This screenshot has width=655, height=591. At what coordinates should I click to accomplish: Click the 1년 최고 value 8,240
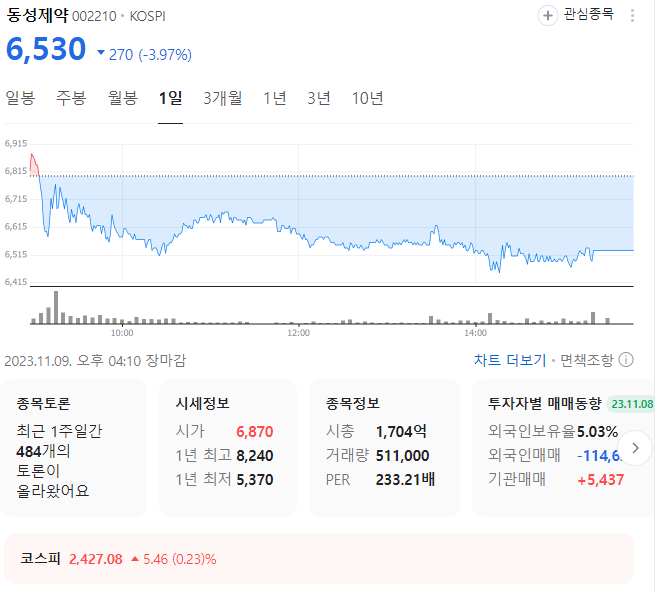254,456
